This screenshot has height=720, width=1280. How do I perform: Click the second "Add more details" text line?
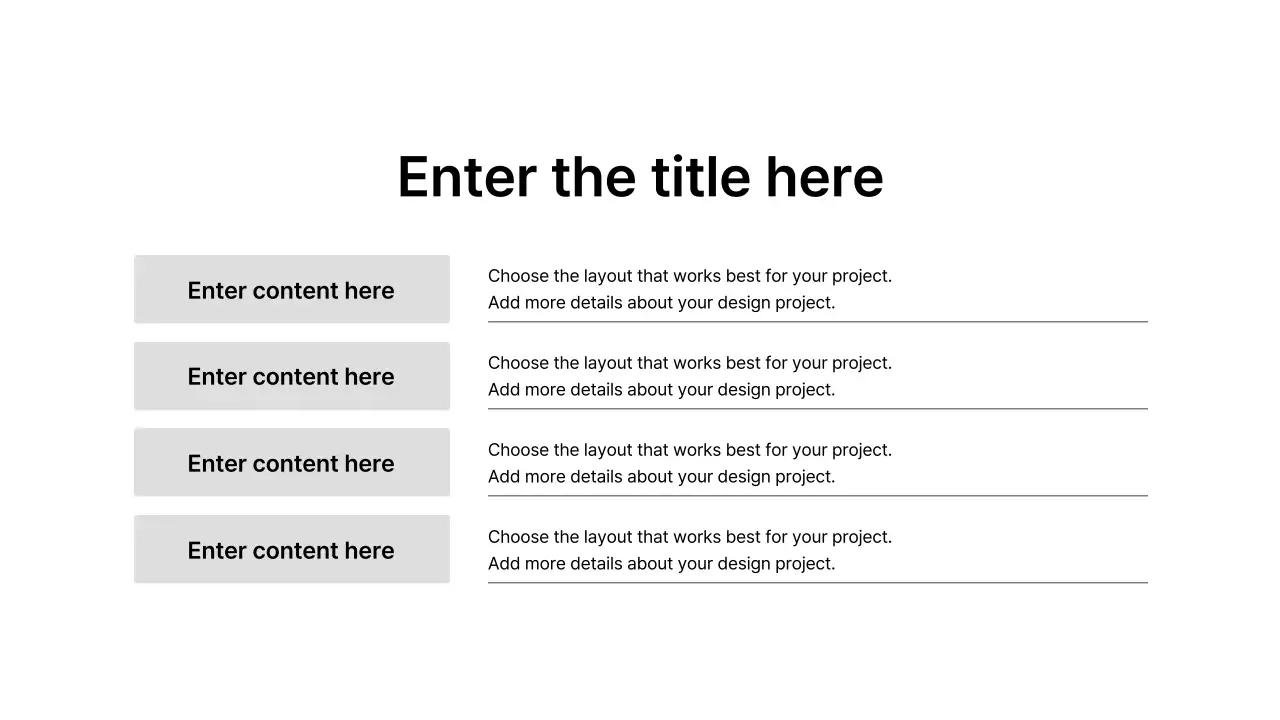[x=661, y=390]
